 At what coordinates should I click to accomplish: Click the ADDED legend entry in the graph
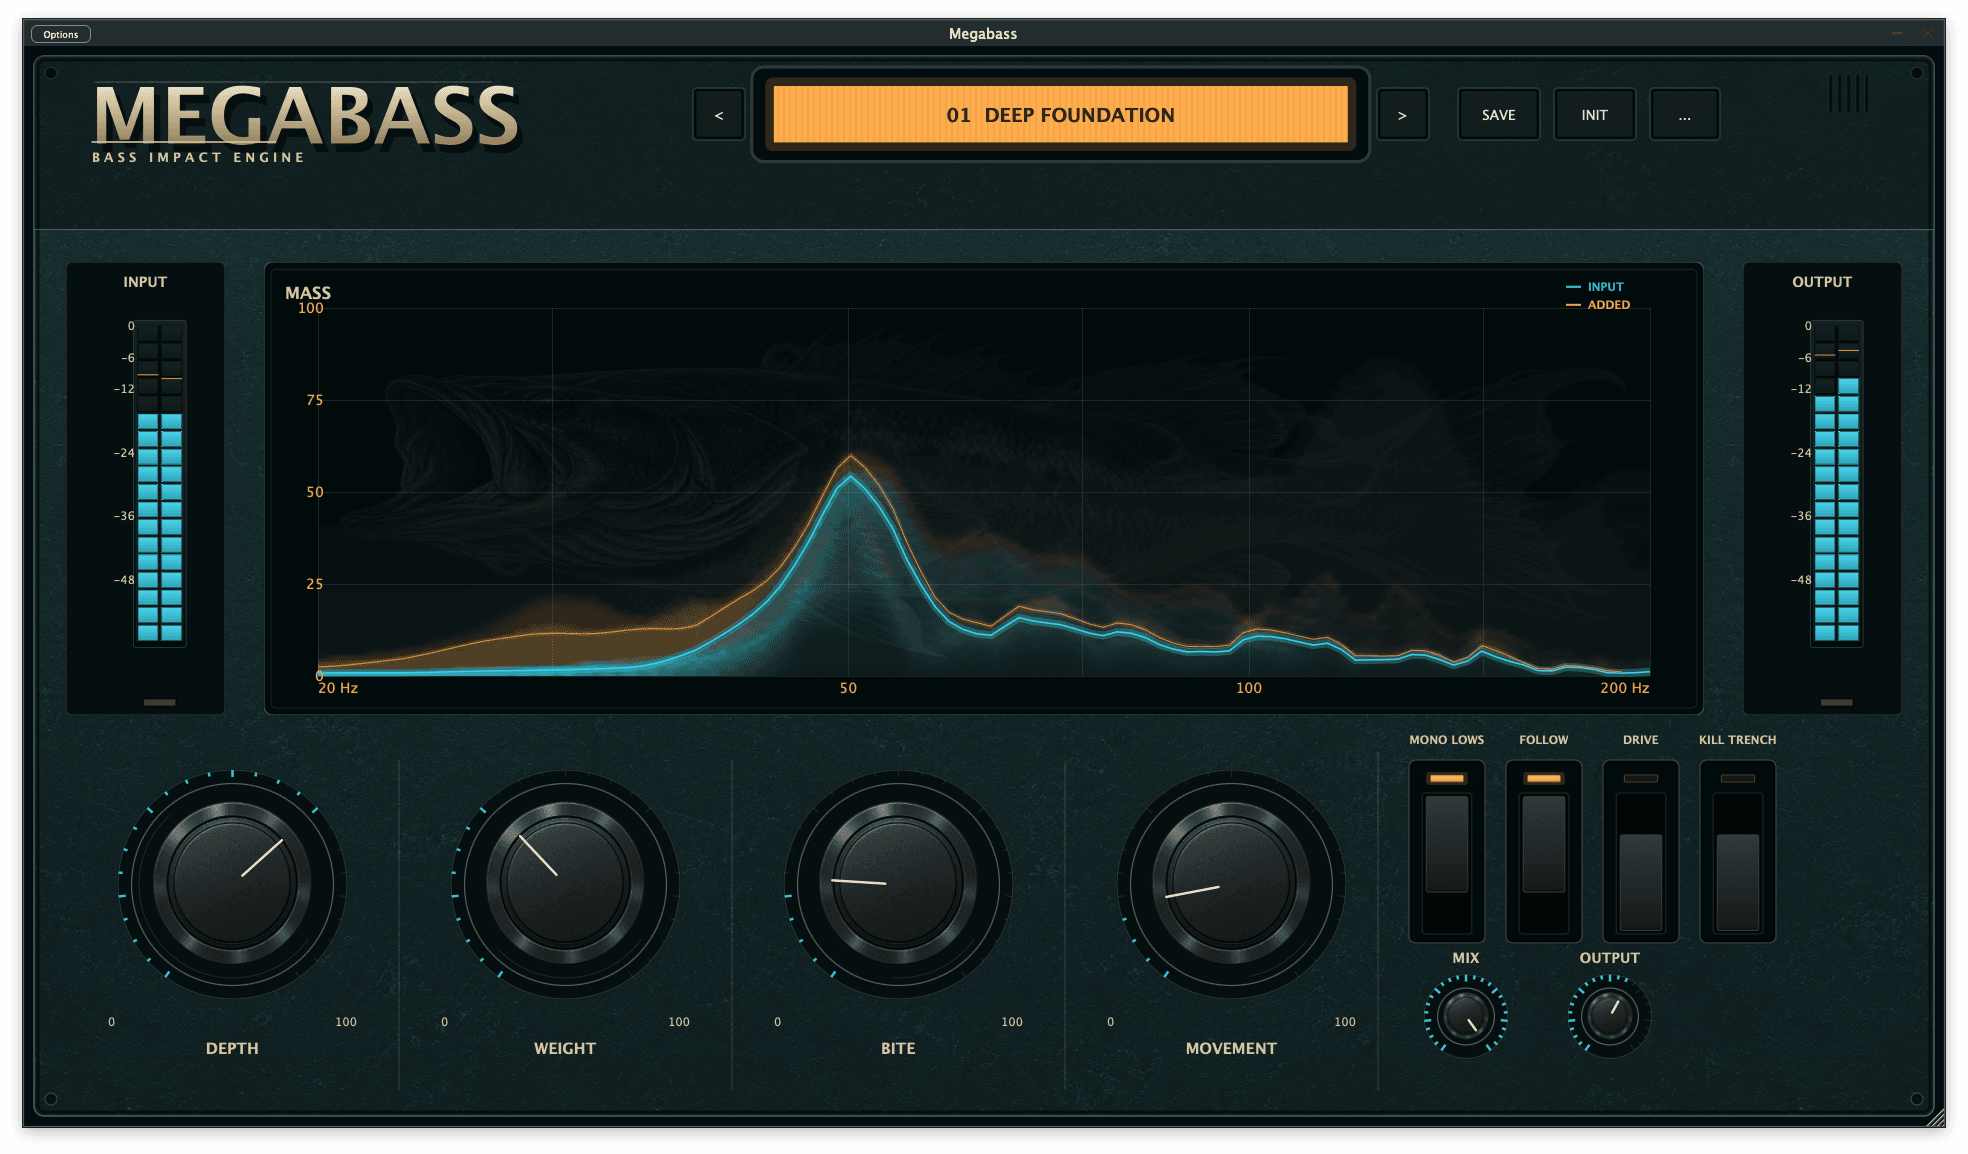(1598, 305)
